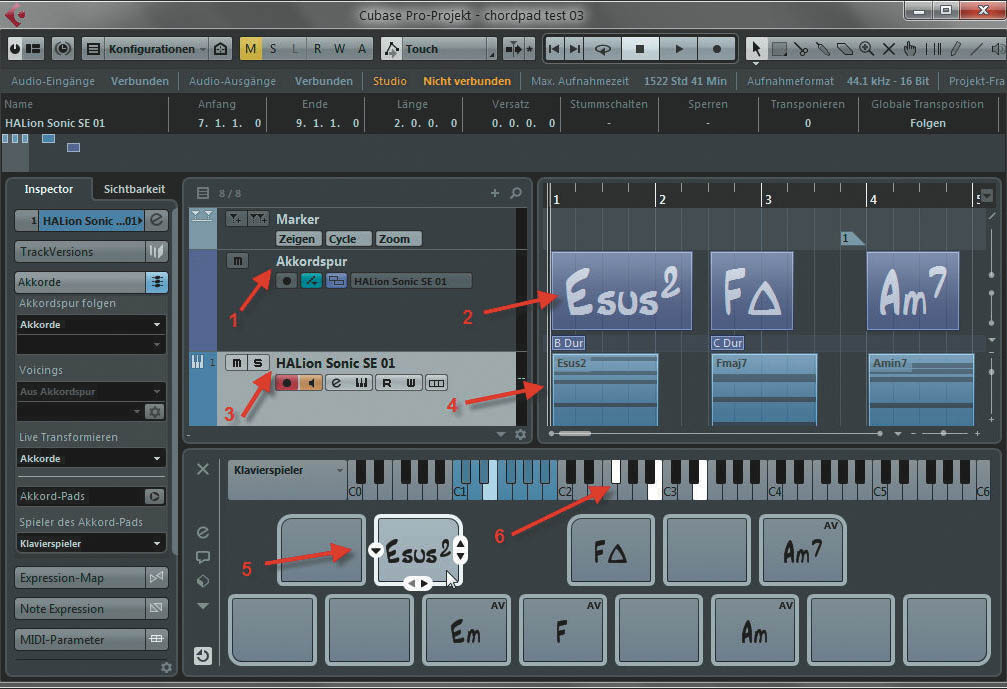
Task: Go to next marker transport button
Action: coord(575,49)
